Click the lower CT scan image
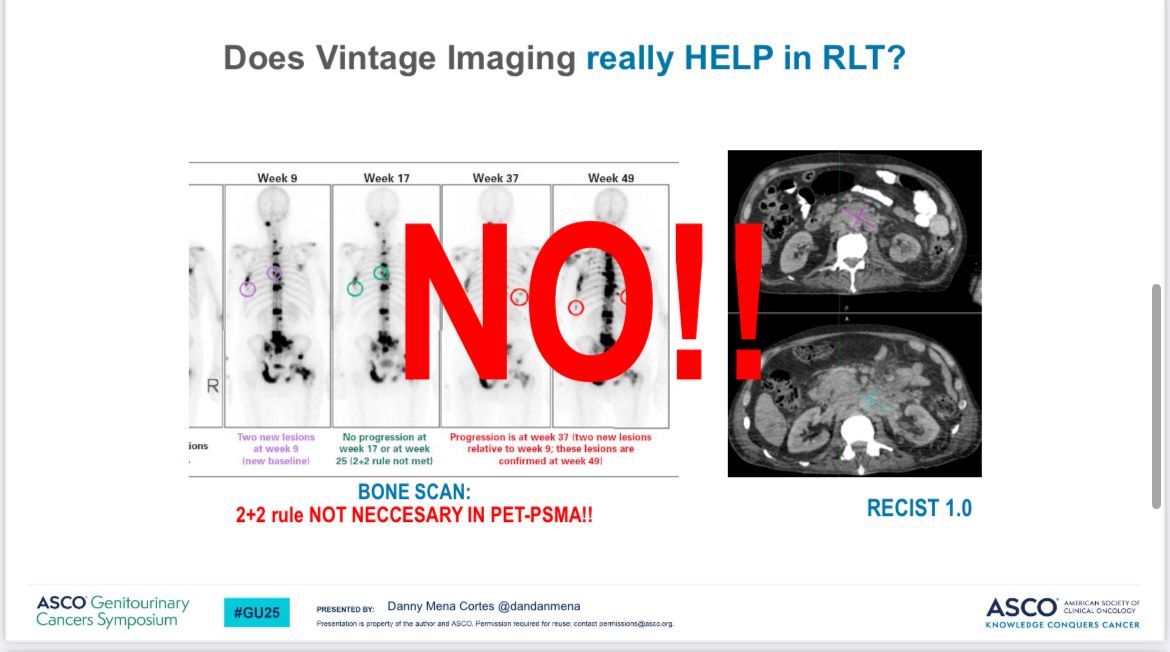This screenshot has height=652, width=1170. [854, 395]
